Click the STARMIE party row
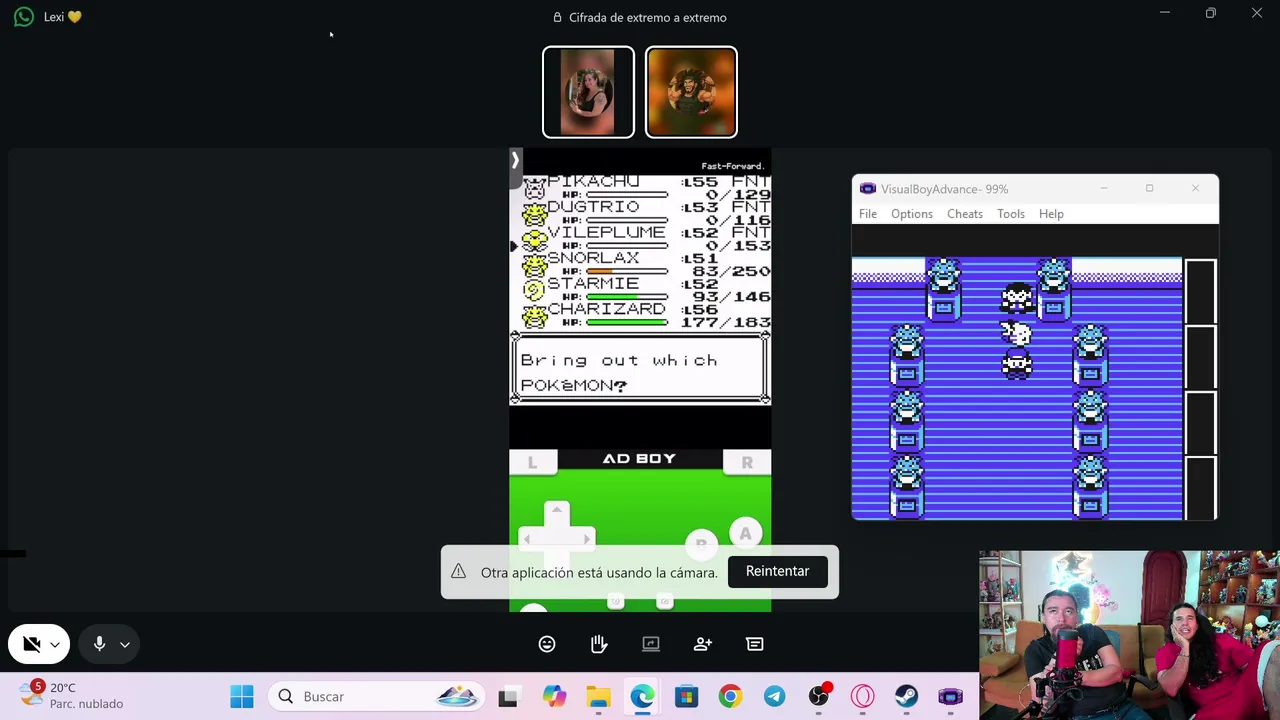 [x=646, y=290]
